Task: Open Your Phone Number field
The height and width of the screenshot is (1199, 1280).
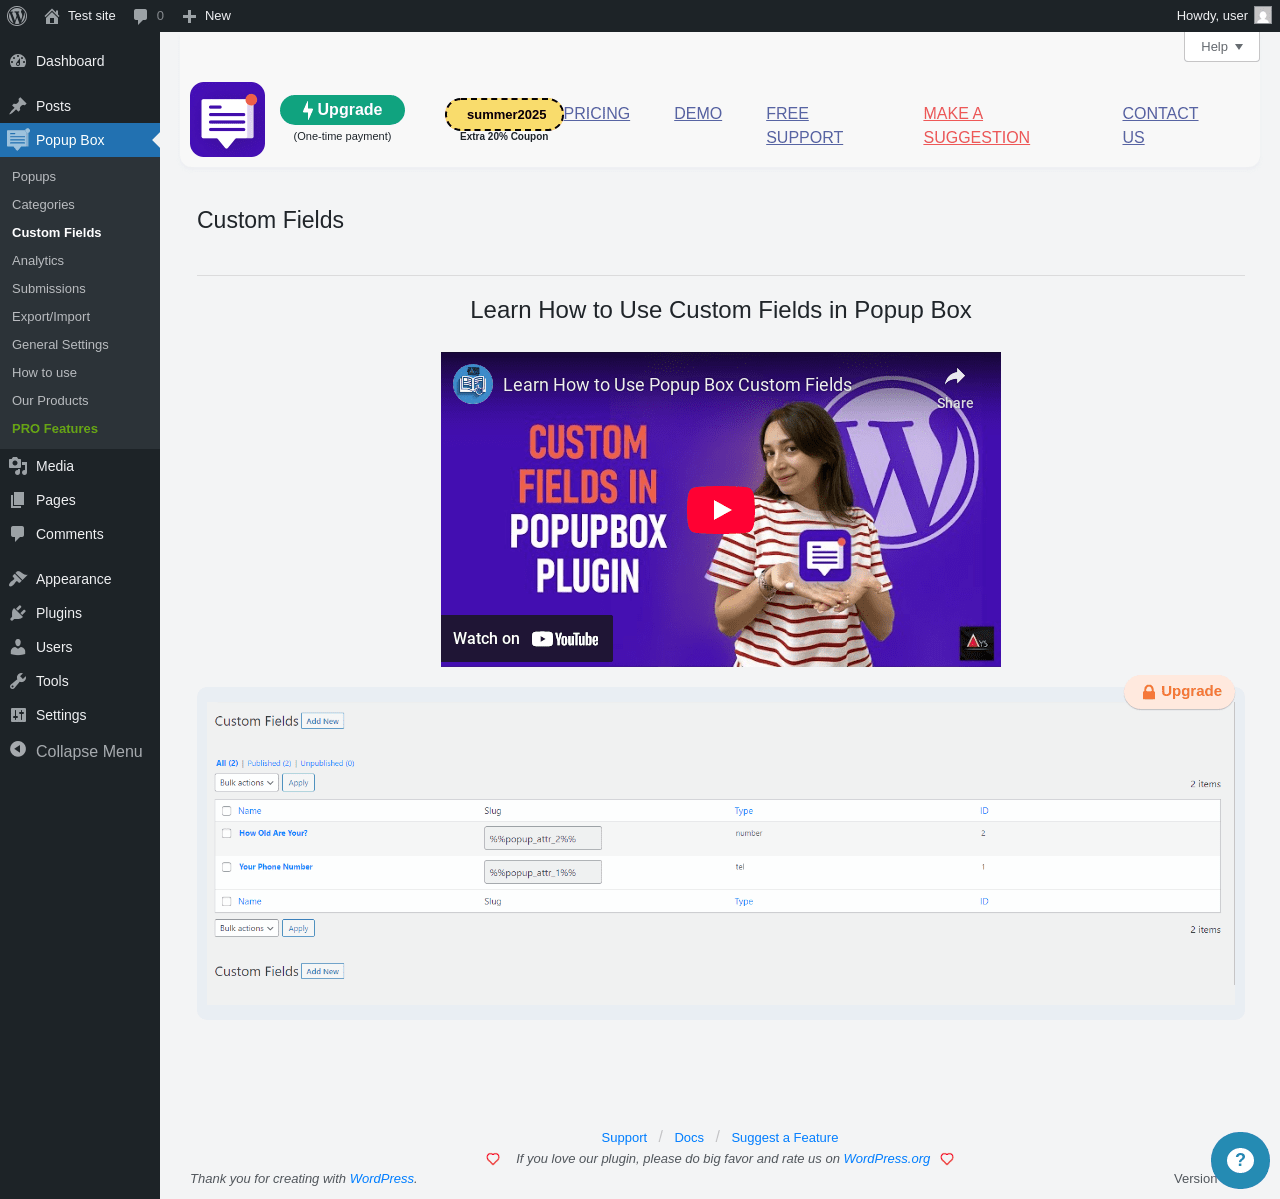Action: (276, 867)
